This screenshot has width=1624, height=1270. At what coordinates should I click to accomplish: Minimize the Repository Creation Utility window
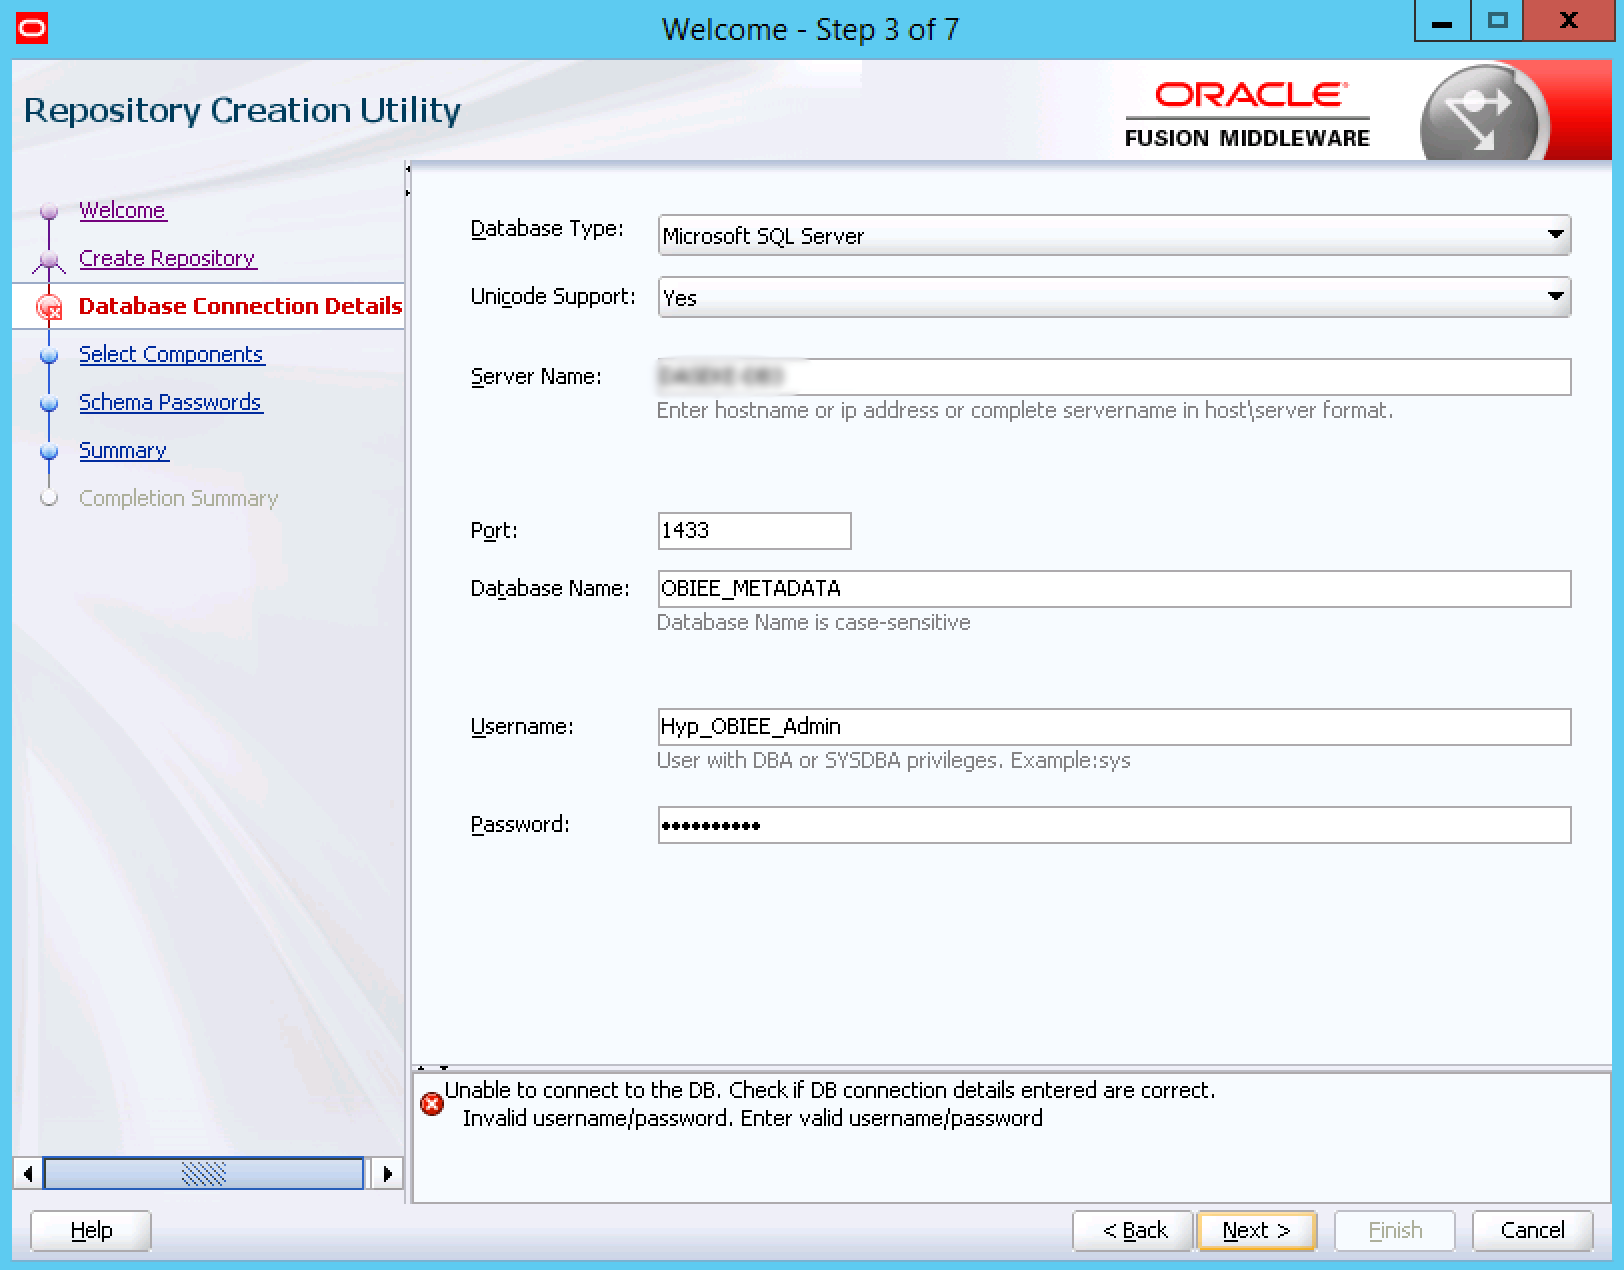[x=1442, y=21]
